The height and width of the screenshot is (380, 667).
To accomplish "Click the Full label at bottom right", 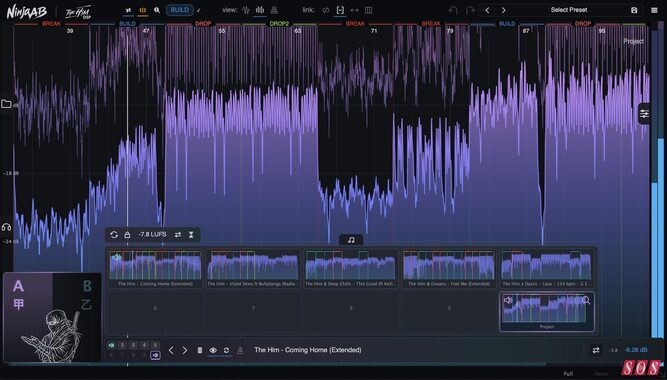I will 568,374.
